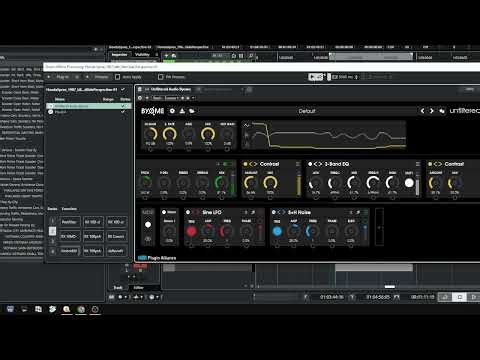Image resolution: width=480 pixels, height=360 pixels.
Task: Click the triangle icon beside BYOME gear
Action: 182,111
